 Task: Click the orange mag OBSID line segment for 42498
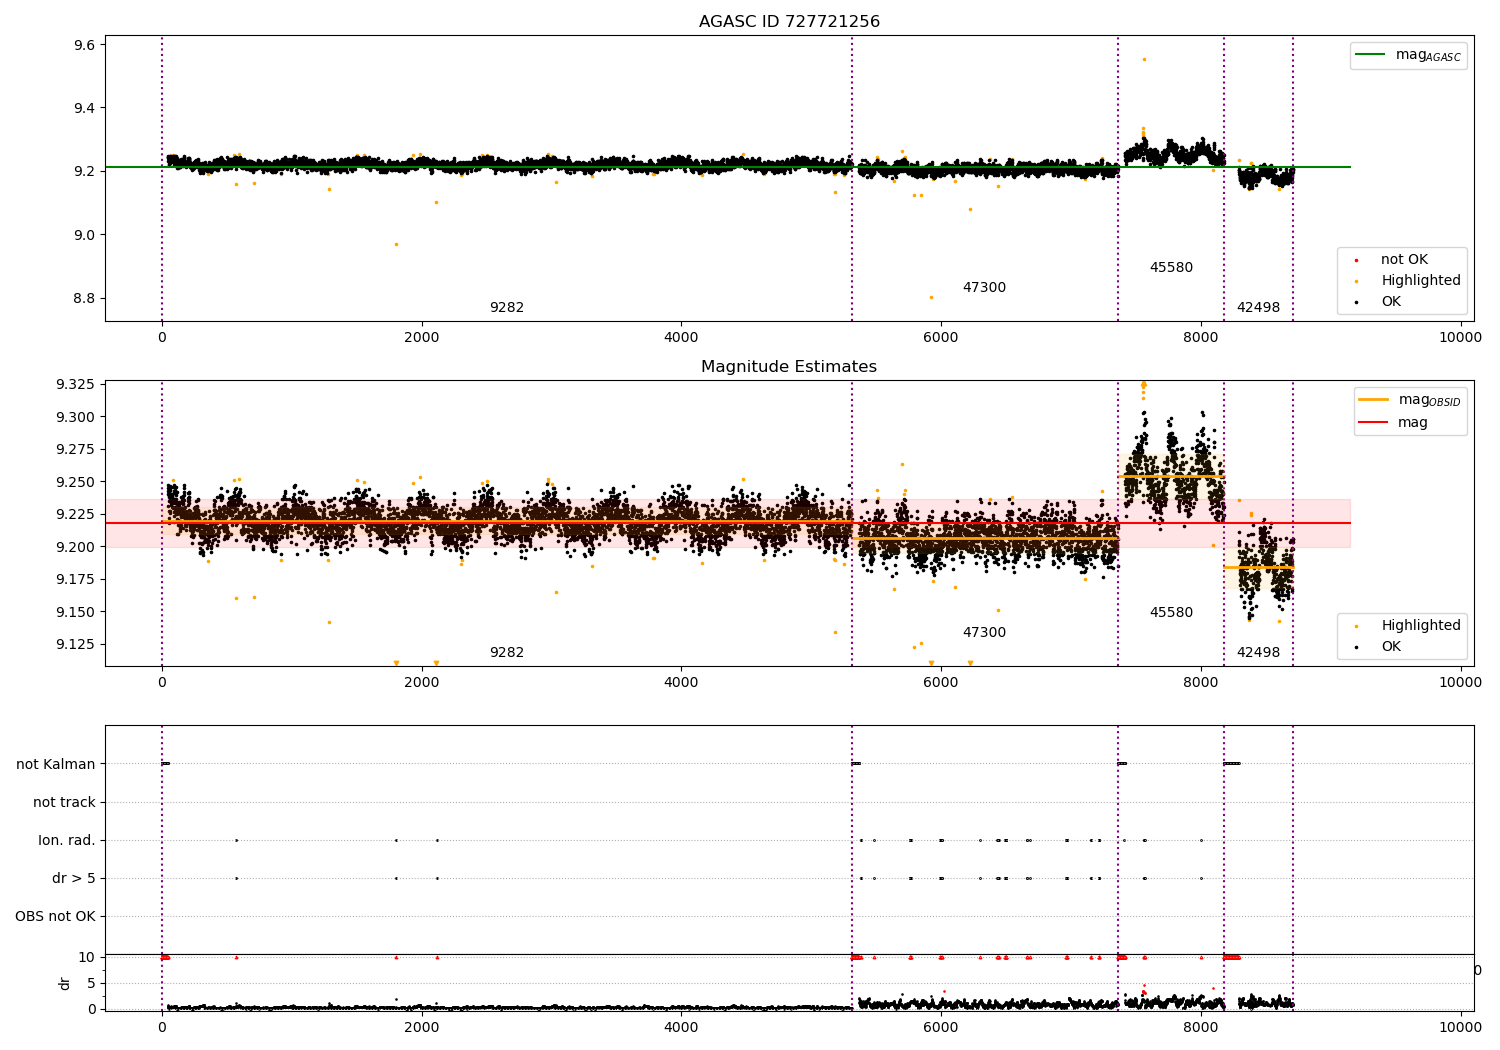(x=1258, y=568)
